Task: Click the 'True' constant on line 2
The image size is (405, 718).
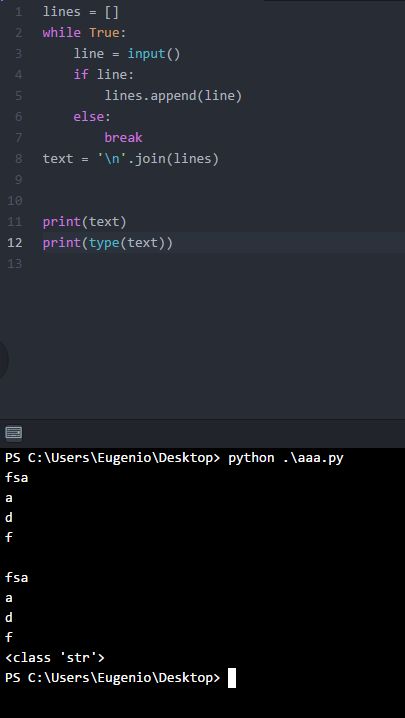Action: (104, 33)
